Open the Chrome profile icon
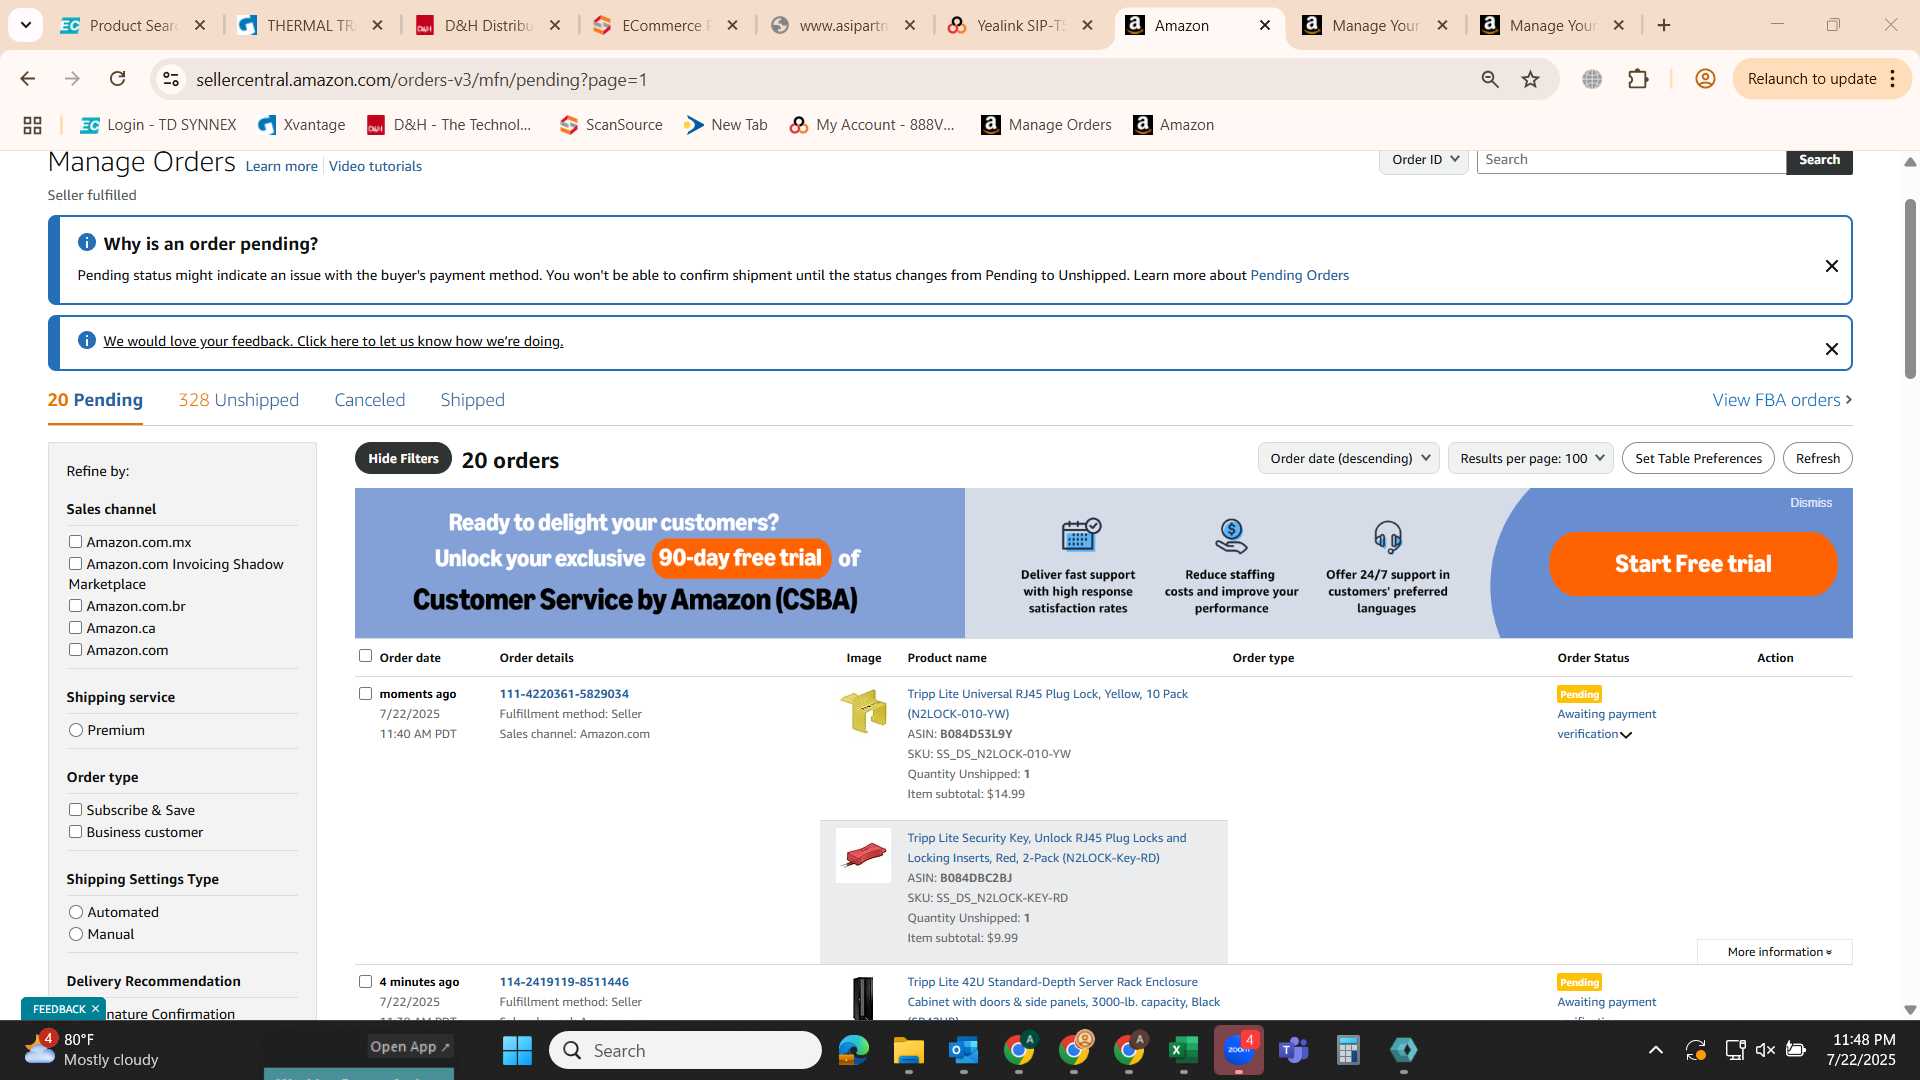 point(1705,79)
